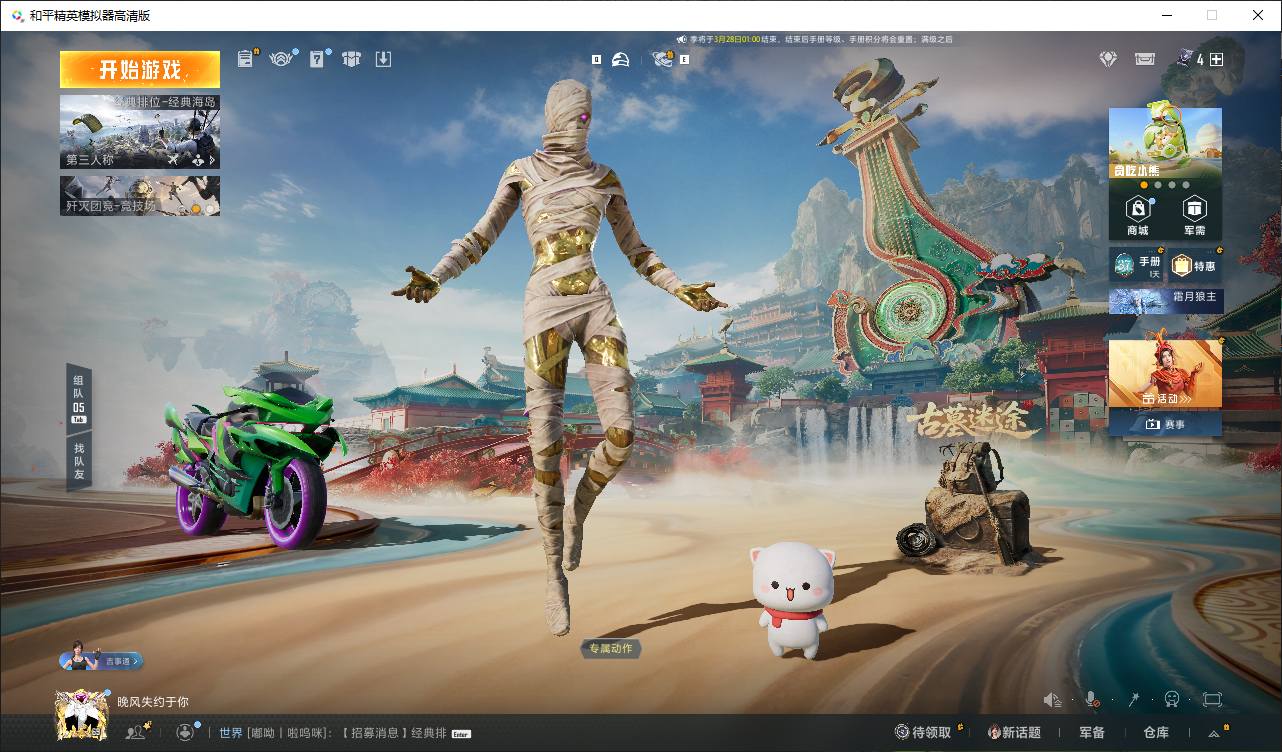Screen dimensions: 1282x752
Task: Toggle the microphone mute
Action: [1092, 700]
